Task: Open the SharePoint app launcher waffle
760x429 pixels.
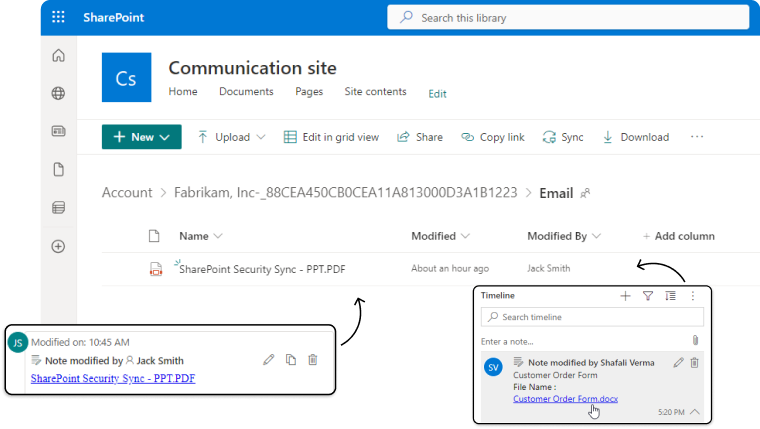Action: pyautogui.click(x=58, y=17)
